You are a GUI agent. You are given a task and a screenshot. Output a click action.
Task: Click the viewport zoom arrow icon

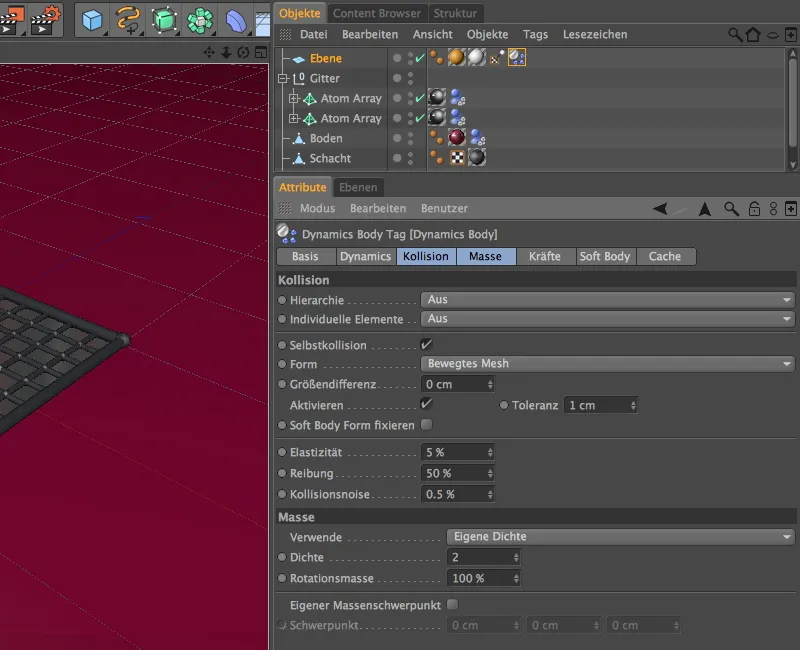[x=226, y=52]
